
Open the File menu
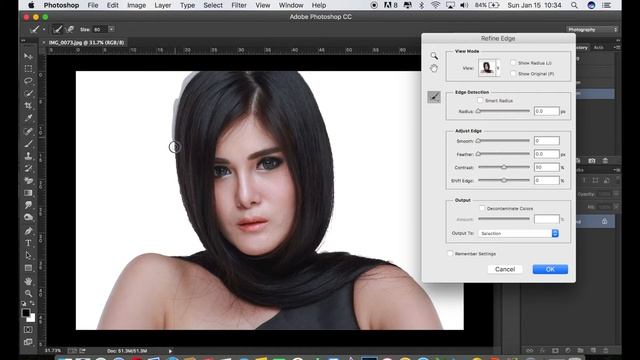coord(93,5)
